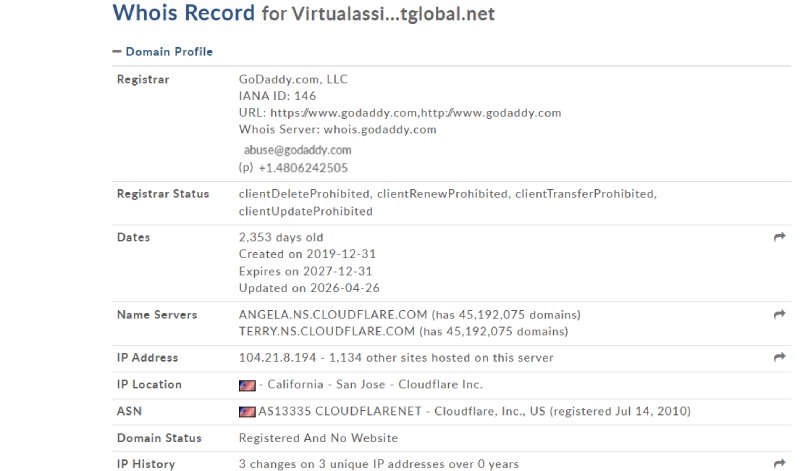Viewport: 800px width, 471px height.
Task: Click the ANGELA.NS.CLOUDFLARE.COM name server
Action: pos(333,315)
